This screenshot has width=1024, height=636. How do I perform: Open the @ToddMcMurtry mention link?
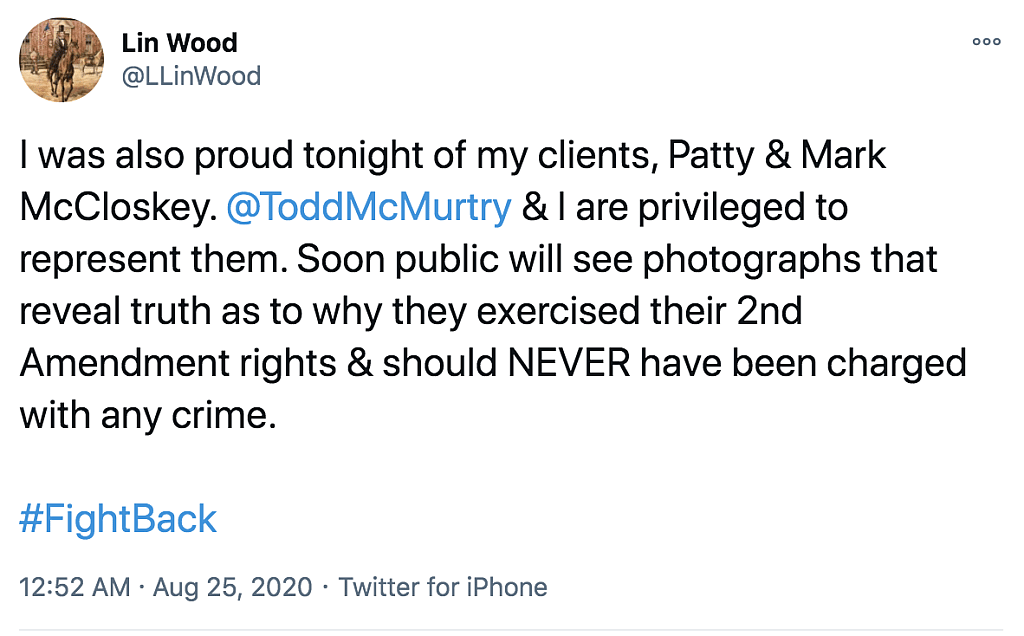click(x=369, y=208)
